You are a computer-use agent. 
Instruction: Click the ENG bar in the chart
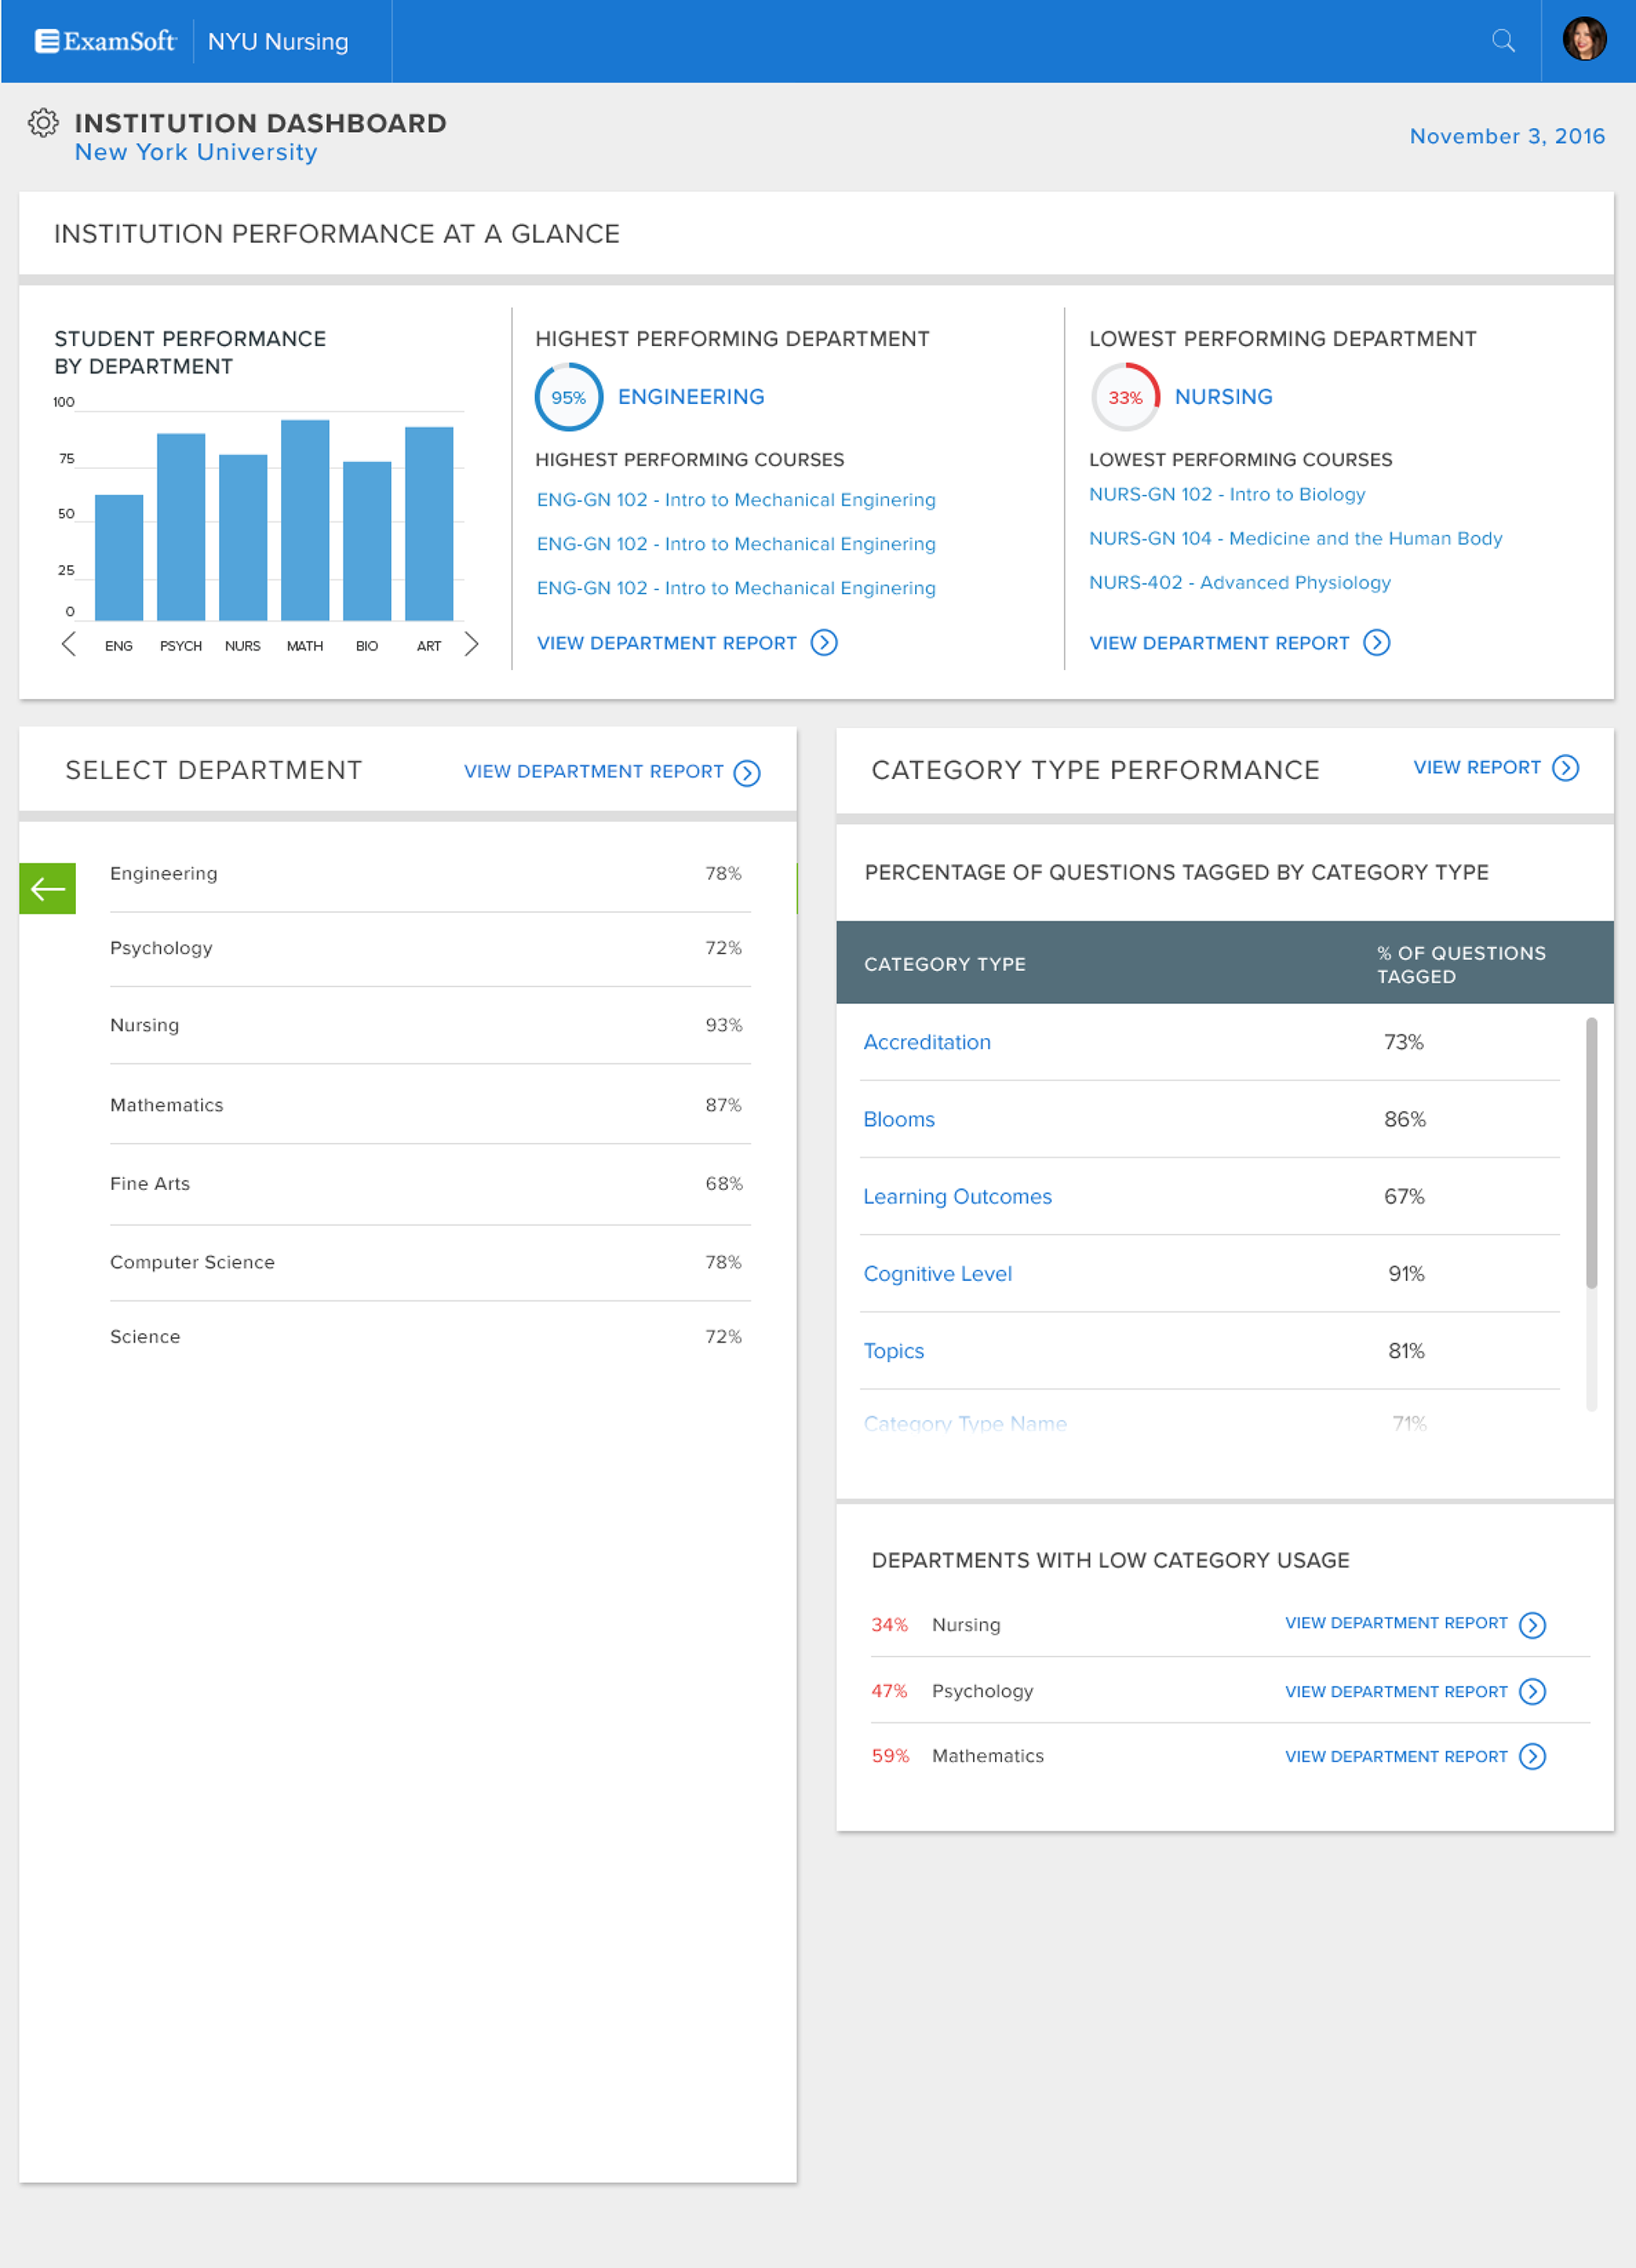point(119,557)
